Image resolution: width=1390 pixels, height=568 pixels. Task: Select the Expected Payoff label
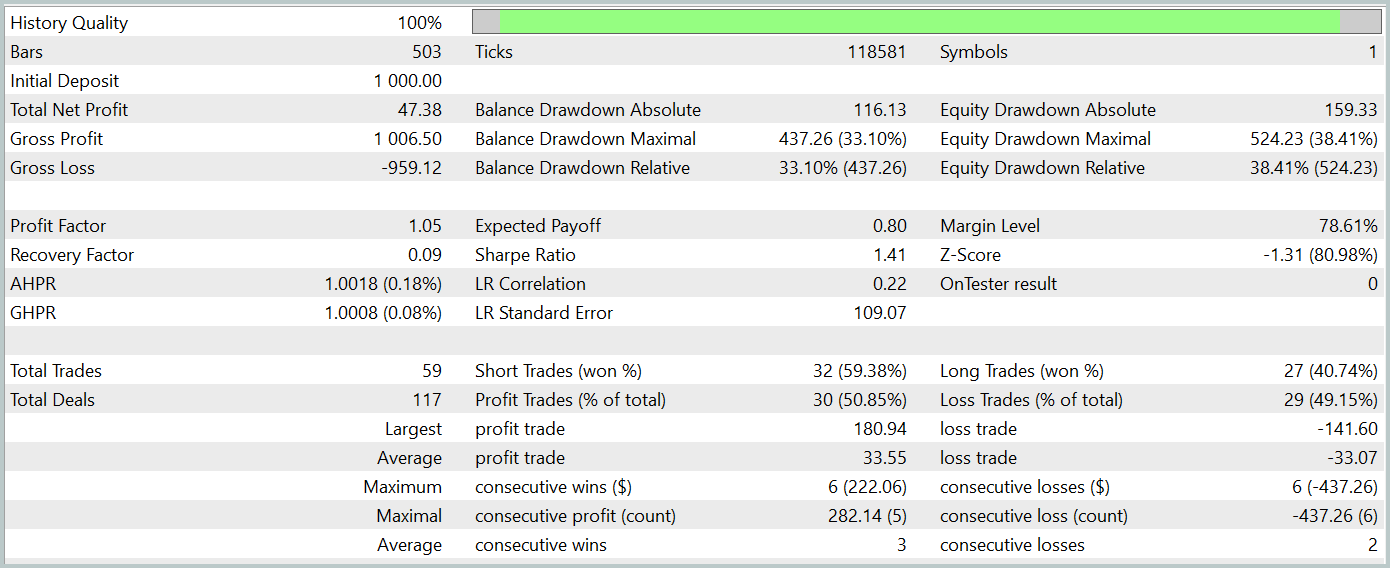tap(538, 226)
